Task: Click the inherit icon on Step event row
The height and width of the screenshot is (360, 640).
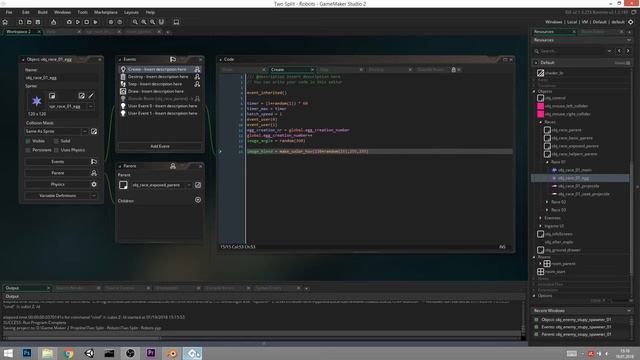Action: (197, 84)
